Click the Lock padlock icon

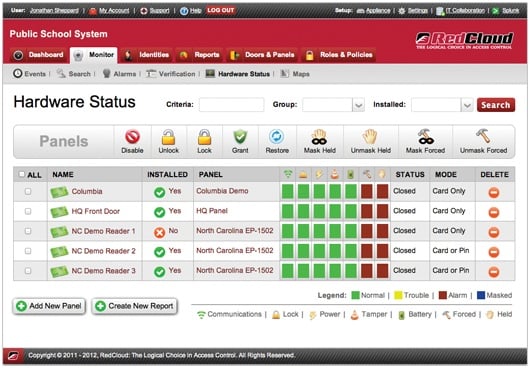(x=204, y=137)
